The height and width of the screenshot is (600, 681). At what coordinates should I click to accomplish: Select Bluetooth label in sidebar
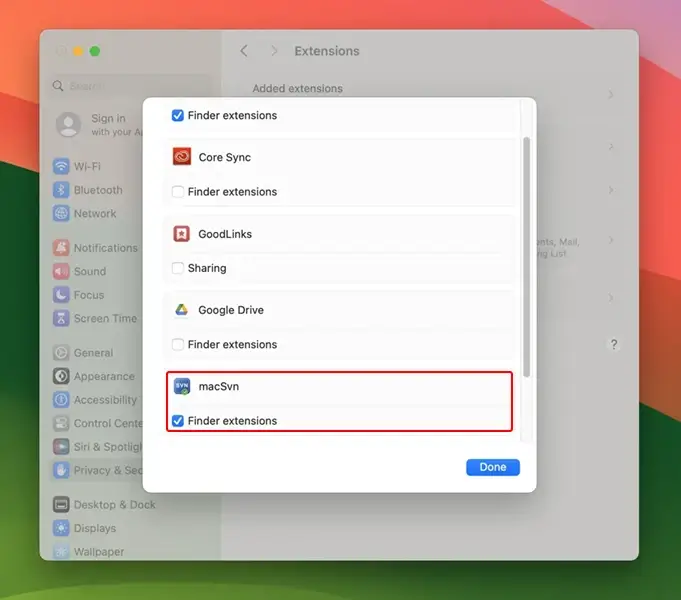tap(98, 190)
